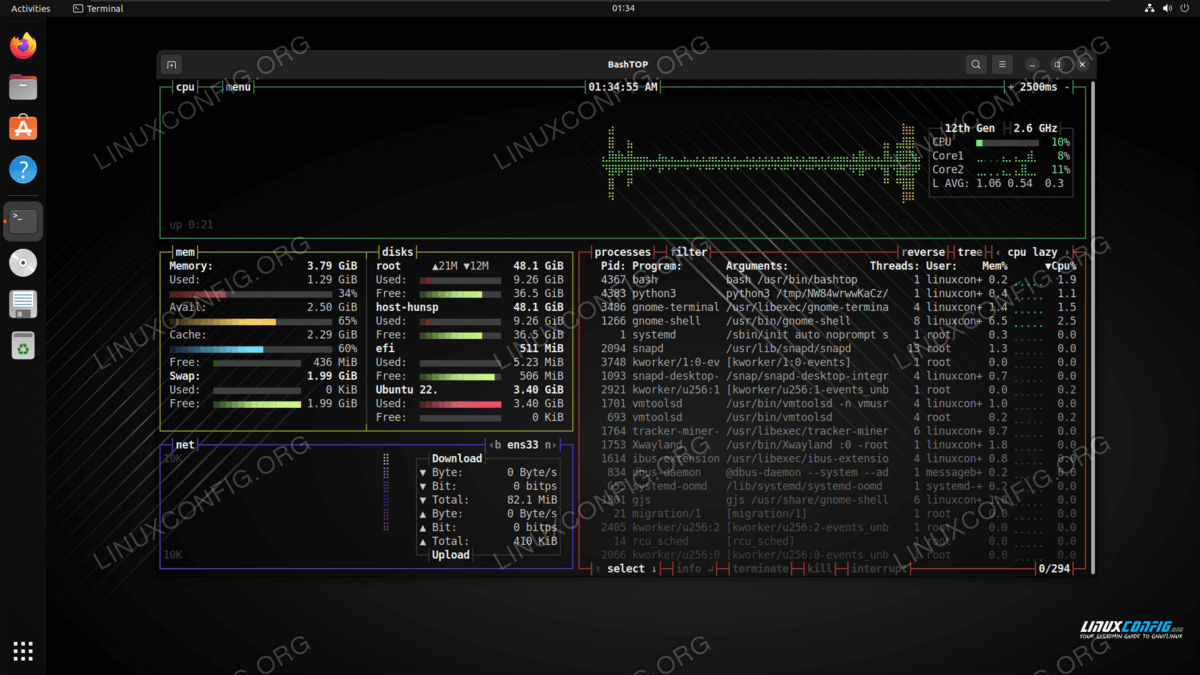Click the ens33 network device name
Image resolution: width=1200 pixels, height=675 pixels.
[522, 445]
